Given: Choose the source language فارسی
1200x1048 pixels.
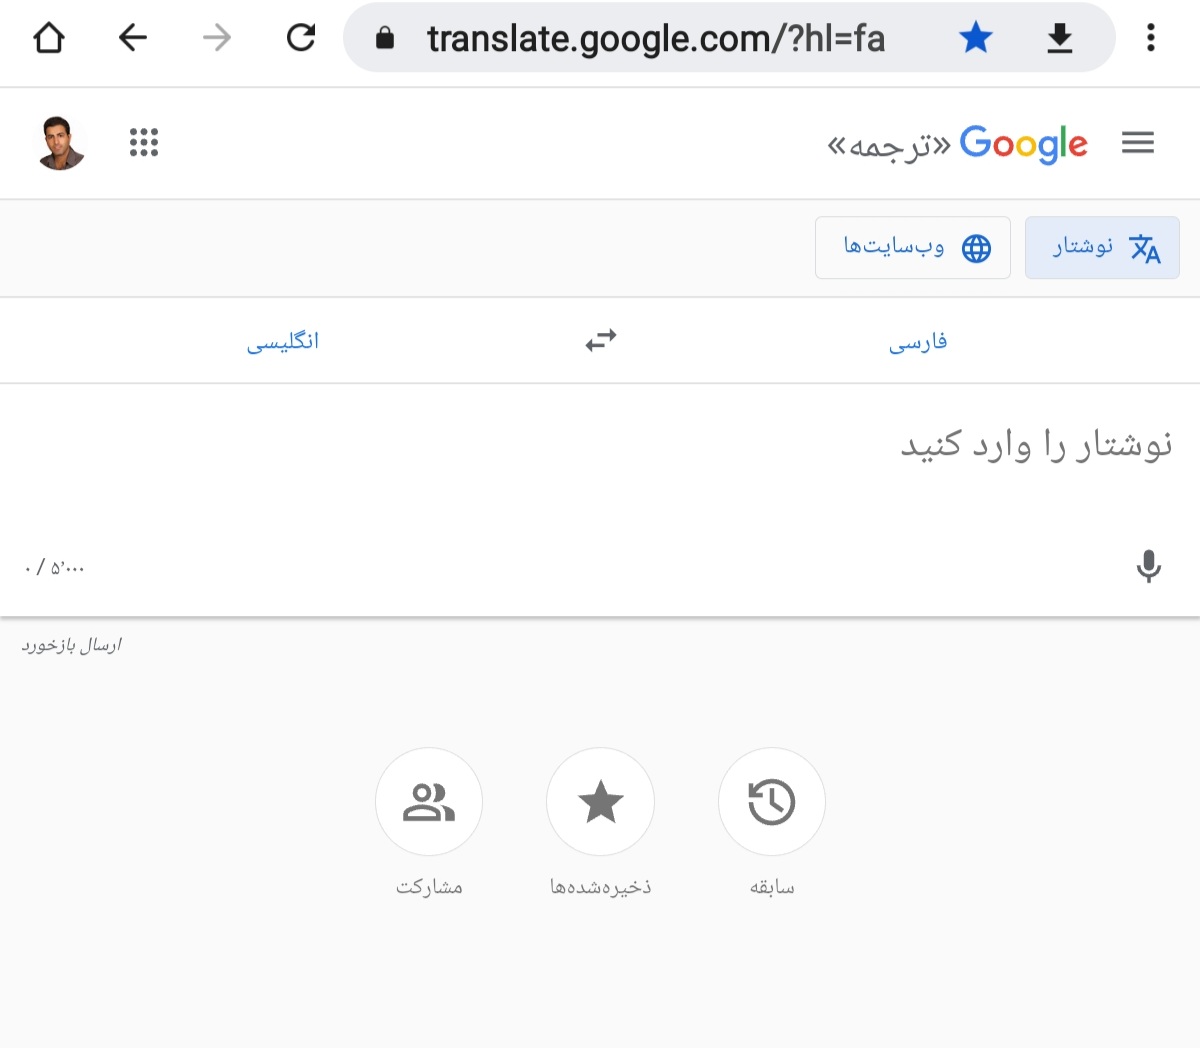Looking at the screenshot, I should 918,342.
